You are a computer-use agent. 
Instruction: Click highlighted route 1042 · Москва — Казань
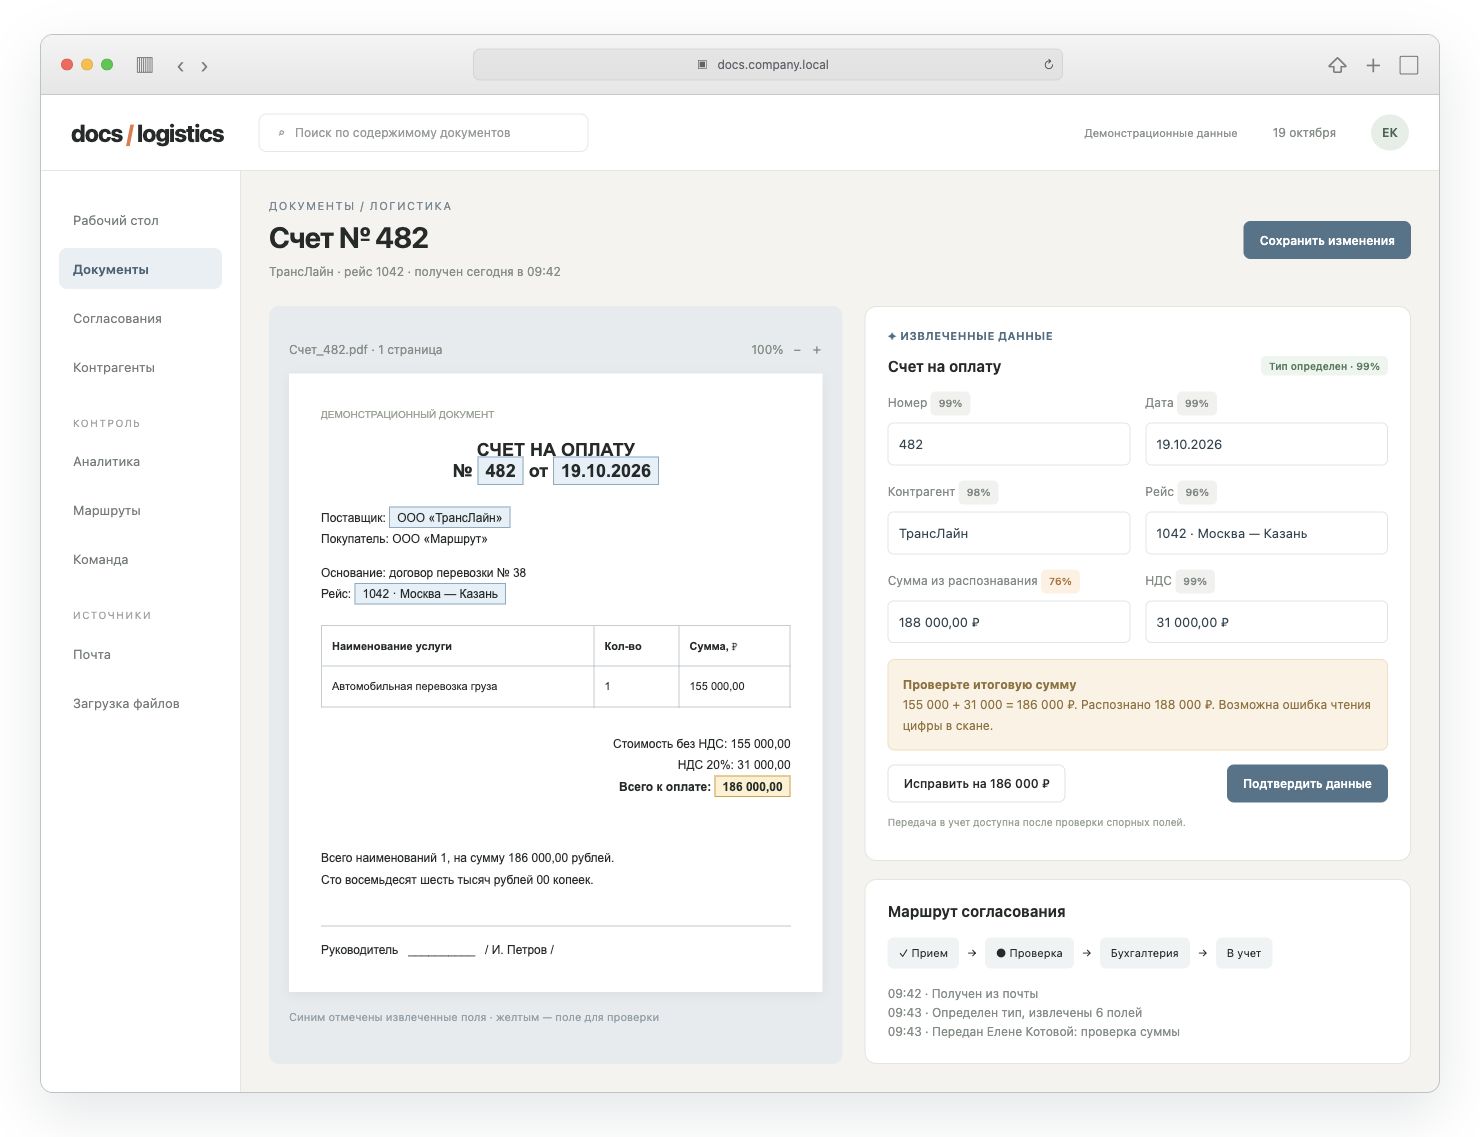[x=430, y=594]
